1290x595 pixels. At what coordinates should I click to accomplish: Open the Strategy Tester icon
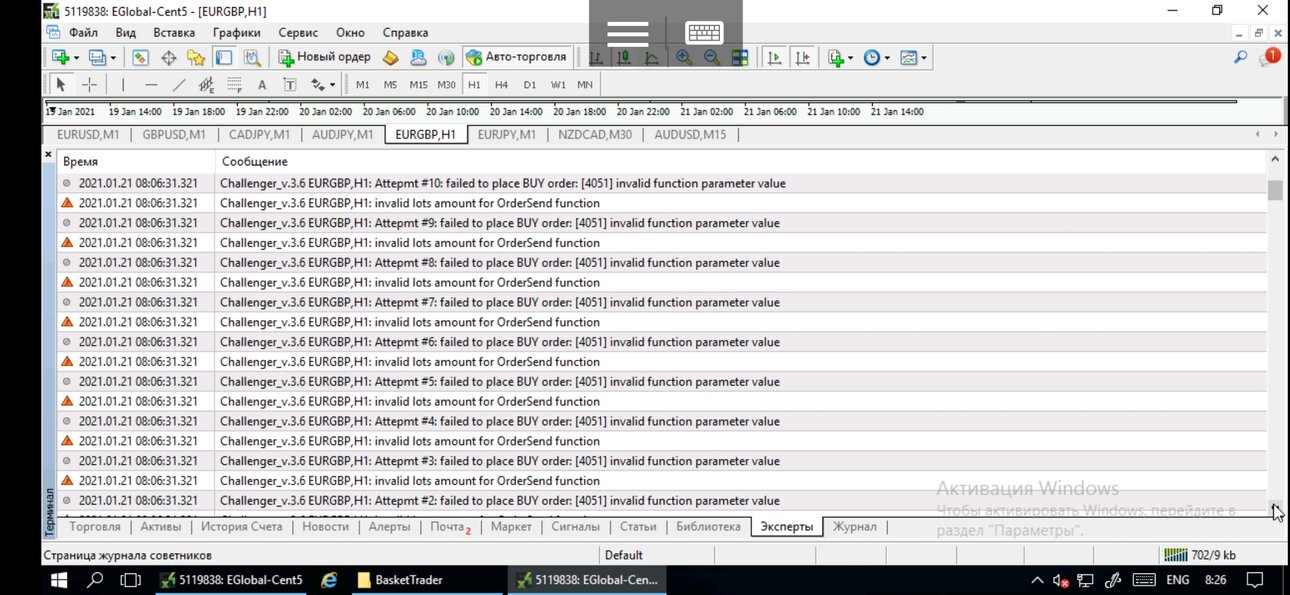coord(252,58)
